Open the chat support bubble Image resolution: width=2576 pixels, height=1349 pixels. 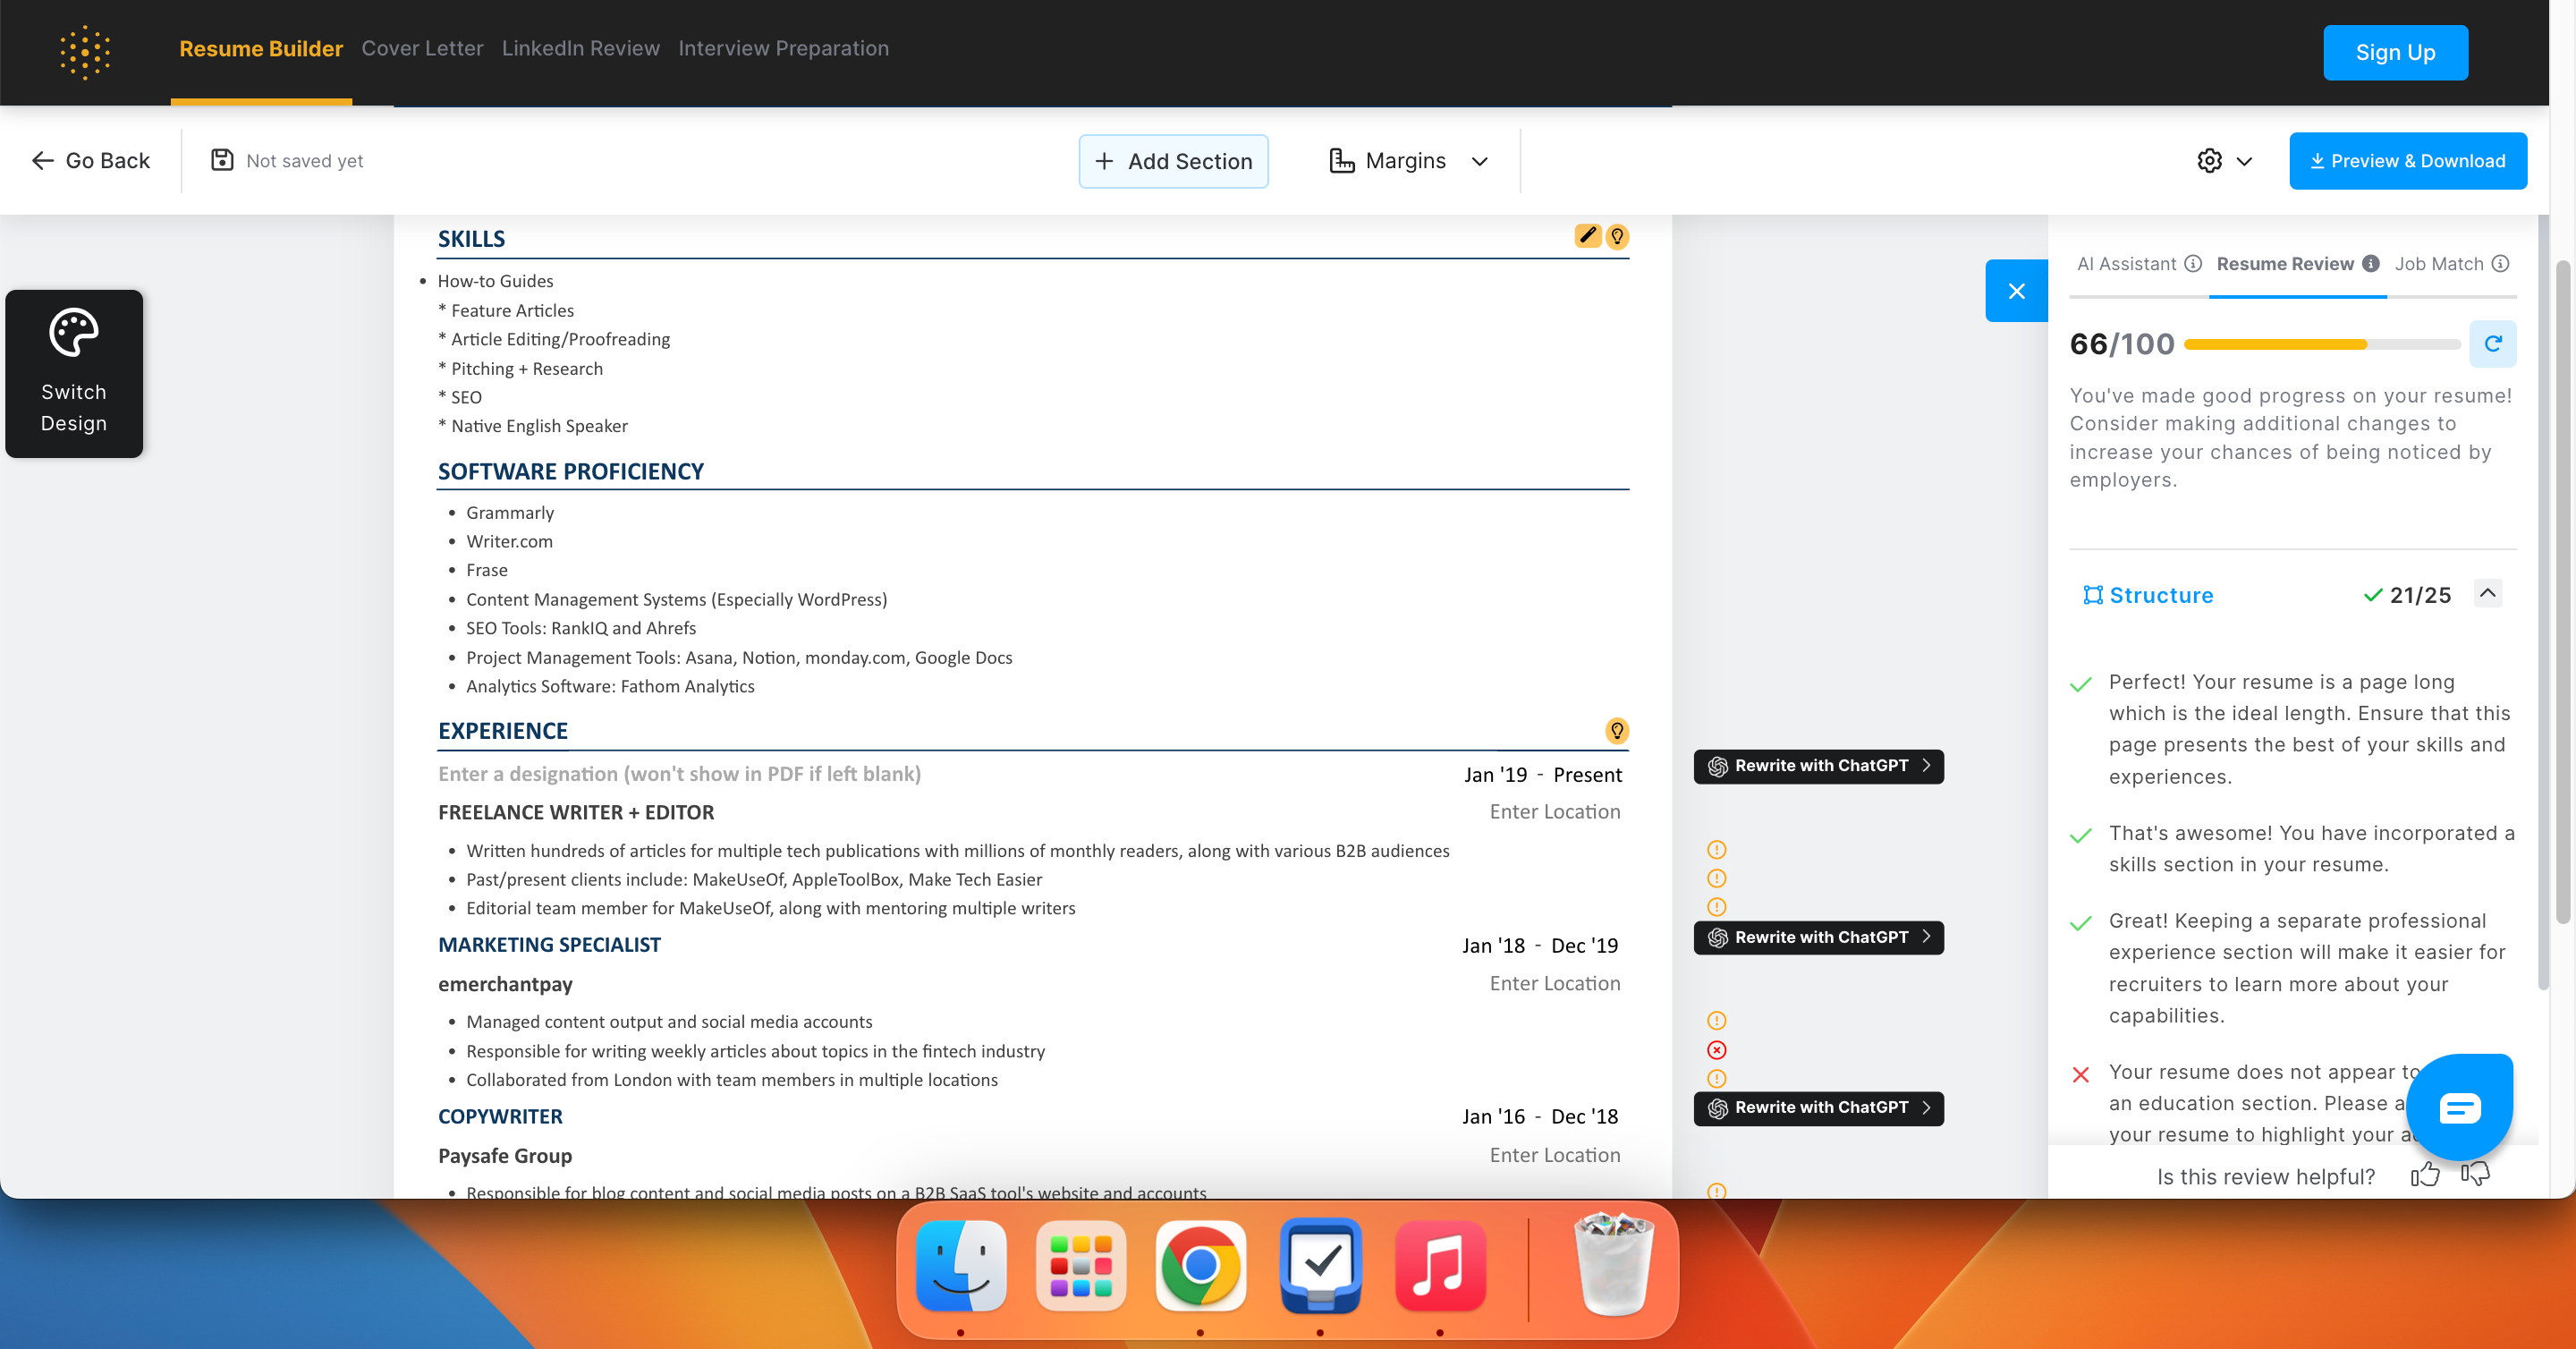pos(2459,1107)
